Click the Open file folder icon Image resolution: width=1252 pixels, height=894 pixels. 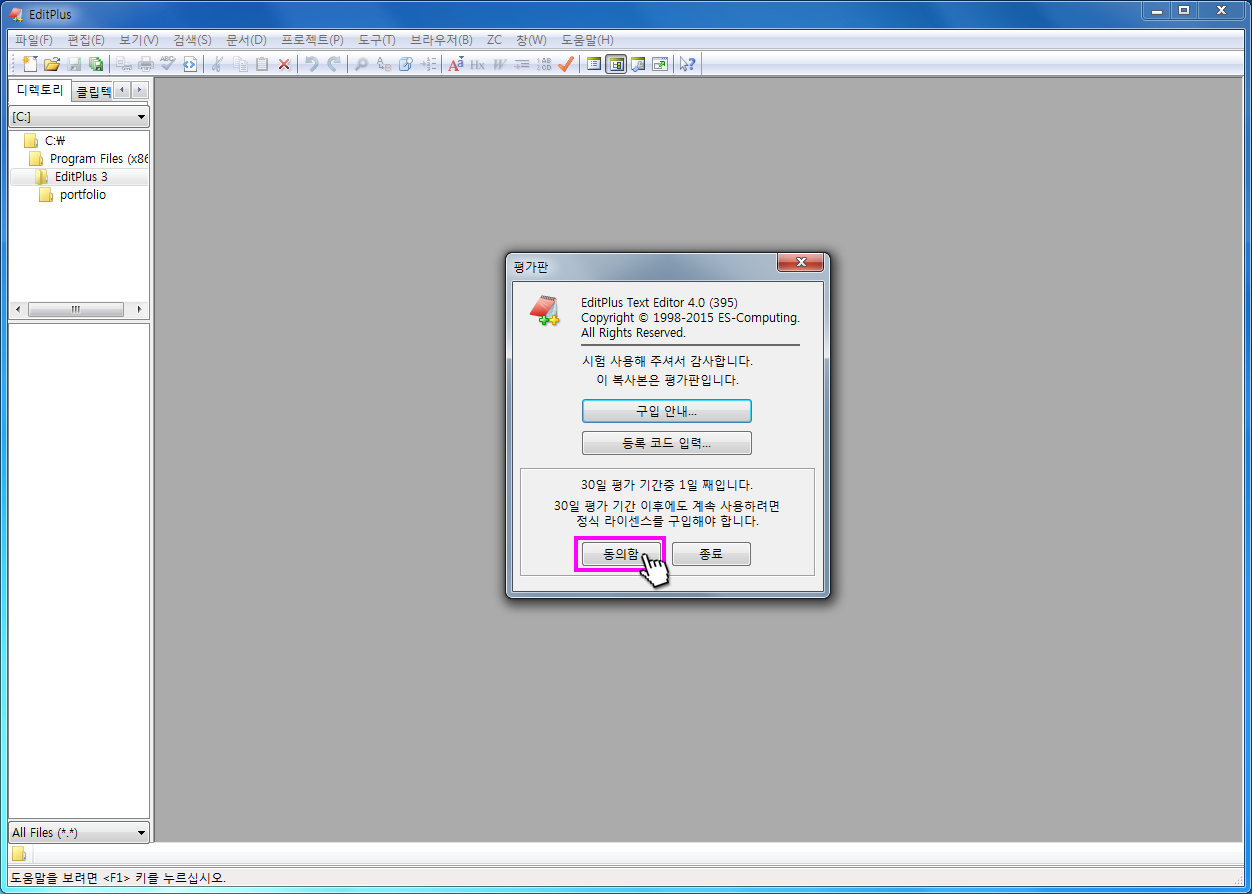click(52, 64)
